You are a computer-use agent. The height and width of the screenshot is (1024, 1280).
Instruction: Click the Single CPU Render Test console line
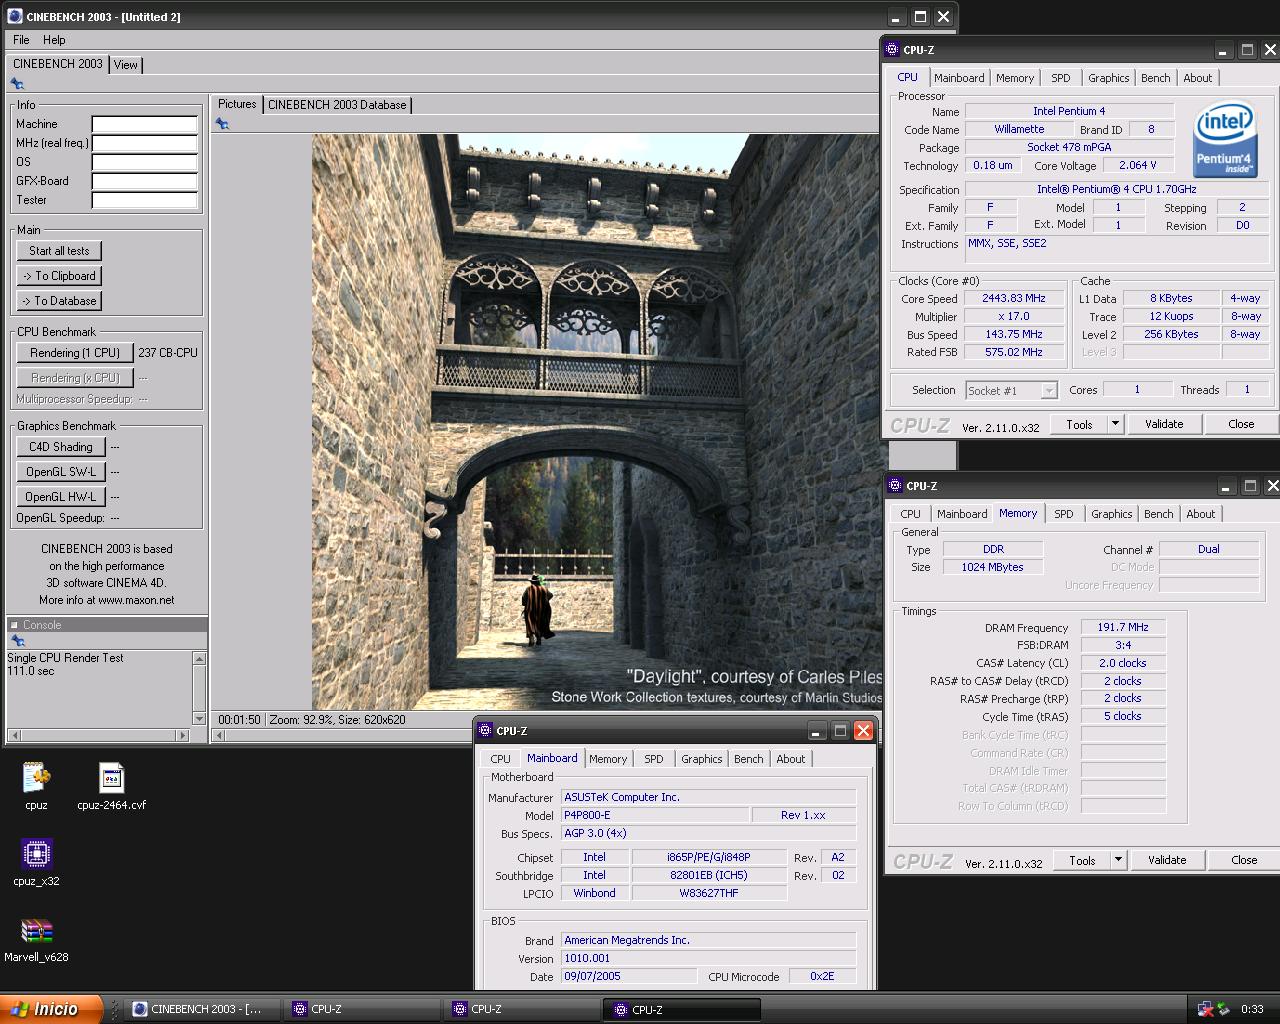pyautogui.click(x=65, y=658)
